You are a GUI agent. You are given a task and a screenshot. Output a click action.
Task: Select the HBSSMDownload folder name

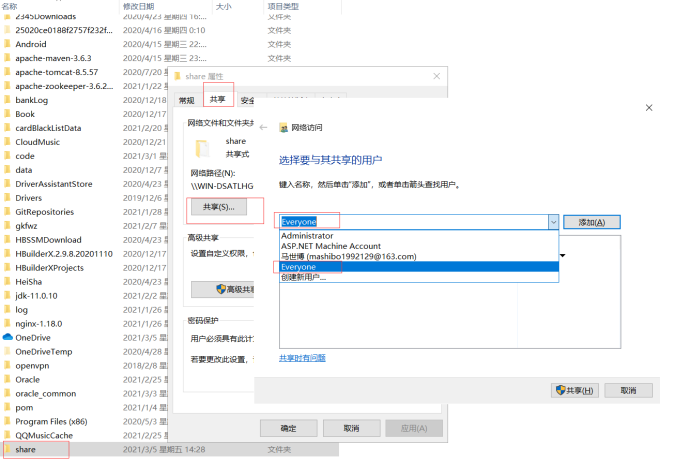pyautogui.click(x=49, y=240)
